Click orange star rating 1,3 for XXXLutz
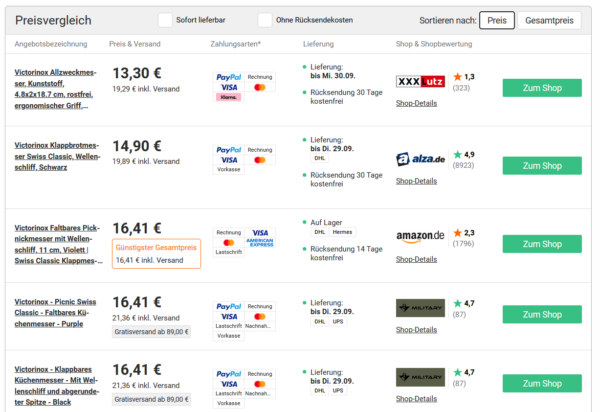The image size is (600, 412). point(463,77)
